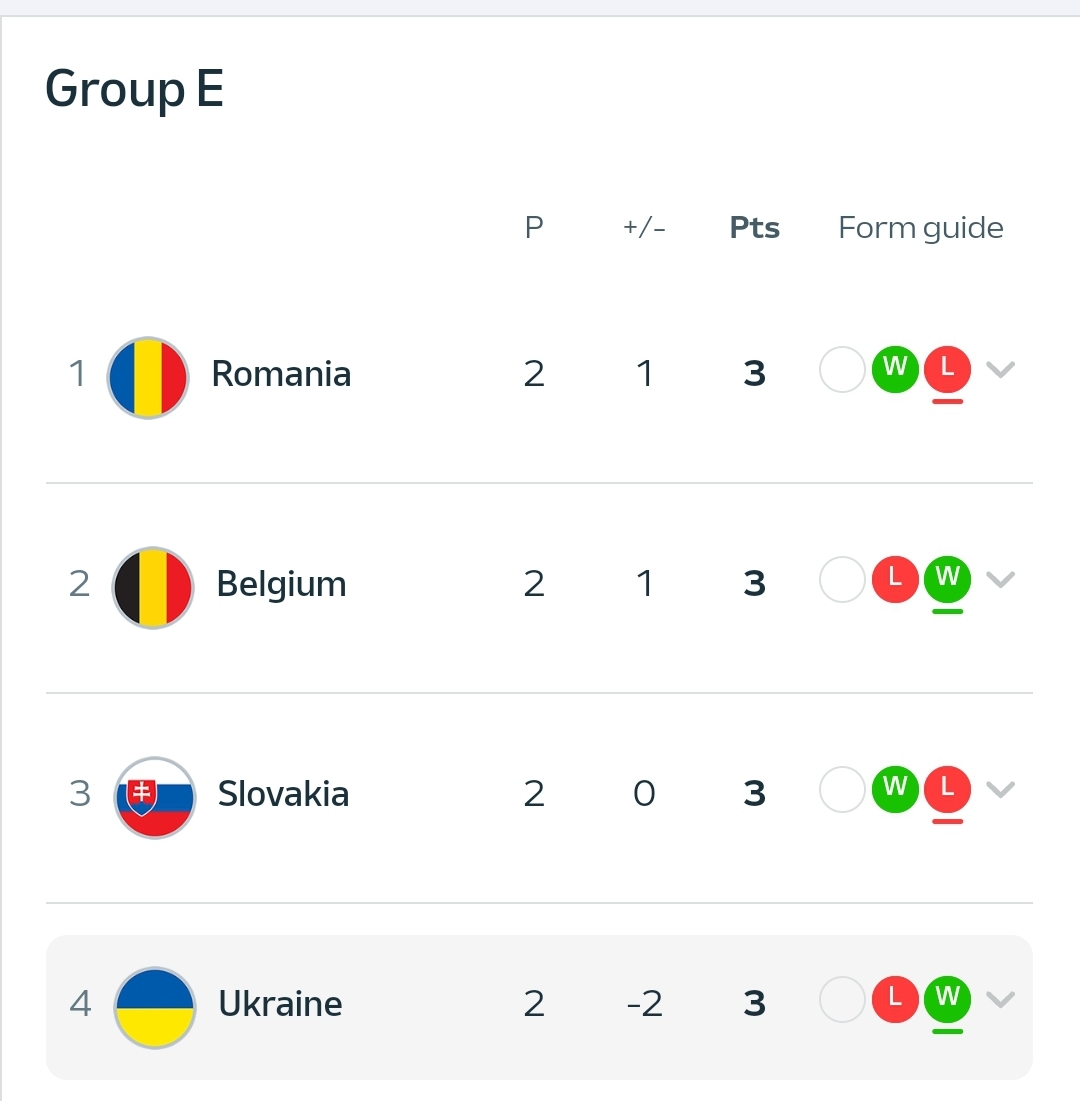1080x1101 pixels.
Task: Click Slovakia's green W form badge
Action: click(895, 788)
